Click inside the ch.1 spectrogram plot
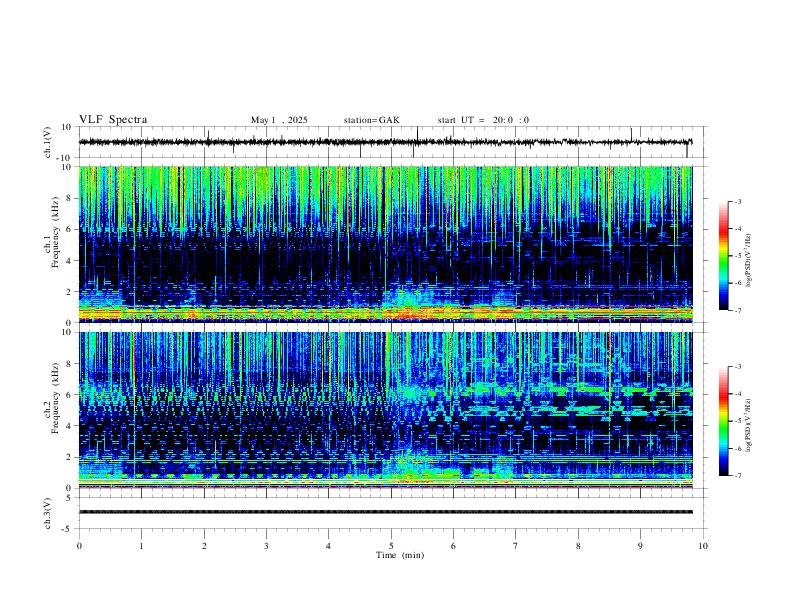The height and width of the screenshot is (612, 792). (x=386, y=244)
